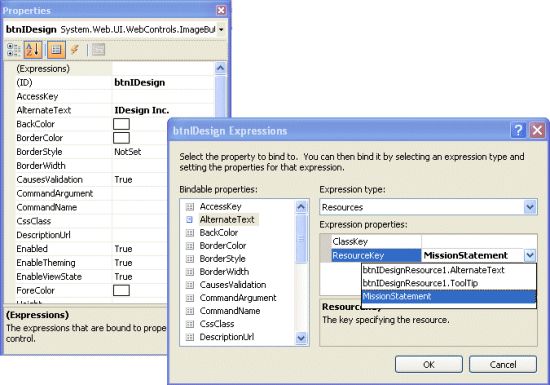Click the ClassKey value field
Image resolution: width=550 pixels, height=385 pixels.
coord(479,242)
